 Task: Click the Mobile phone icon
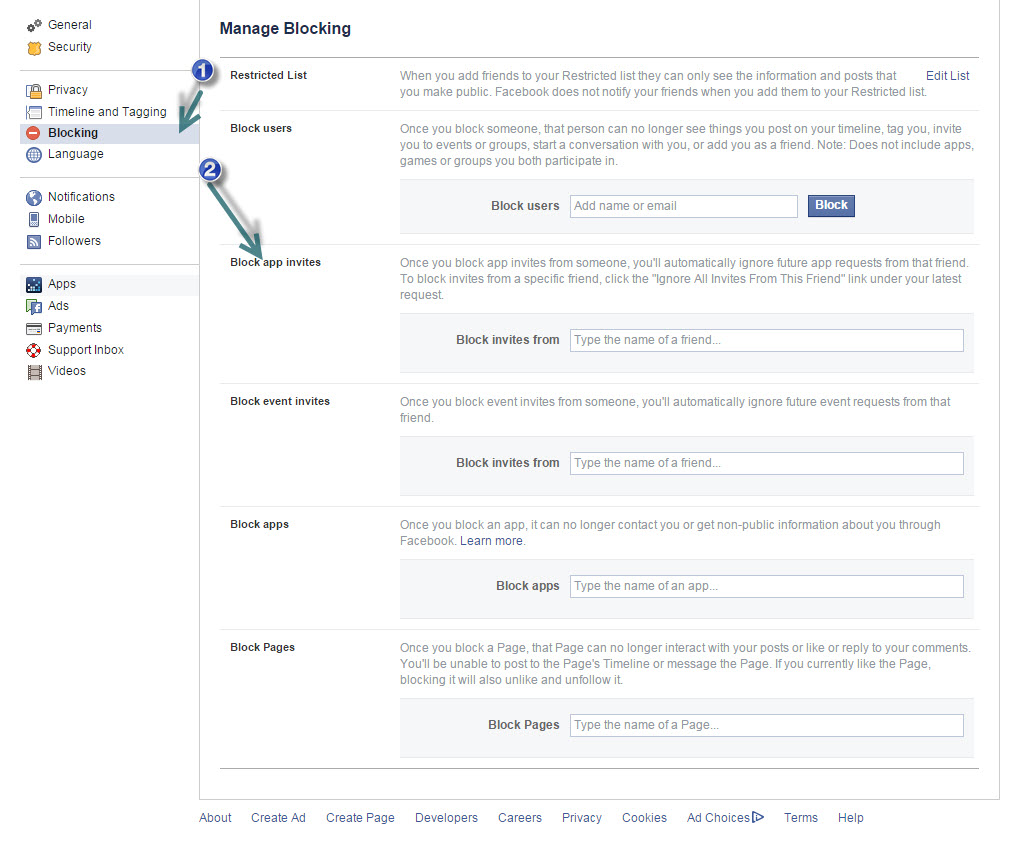click(34, 219)
